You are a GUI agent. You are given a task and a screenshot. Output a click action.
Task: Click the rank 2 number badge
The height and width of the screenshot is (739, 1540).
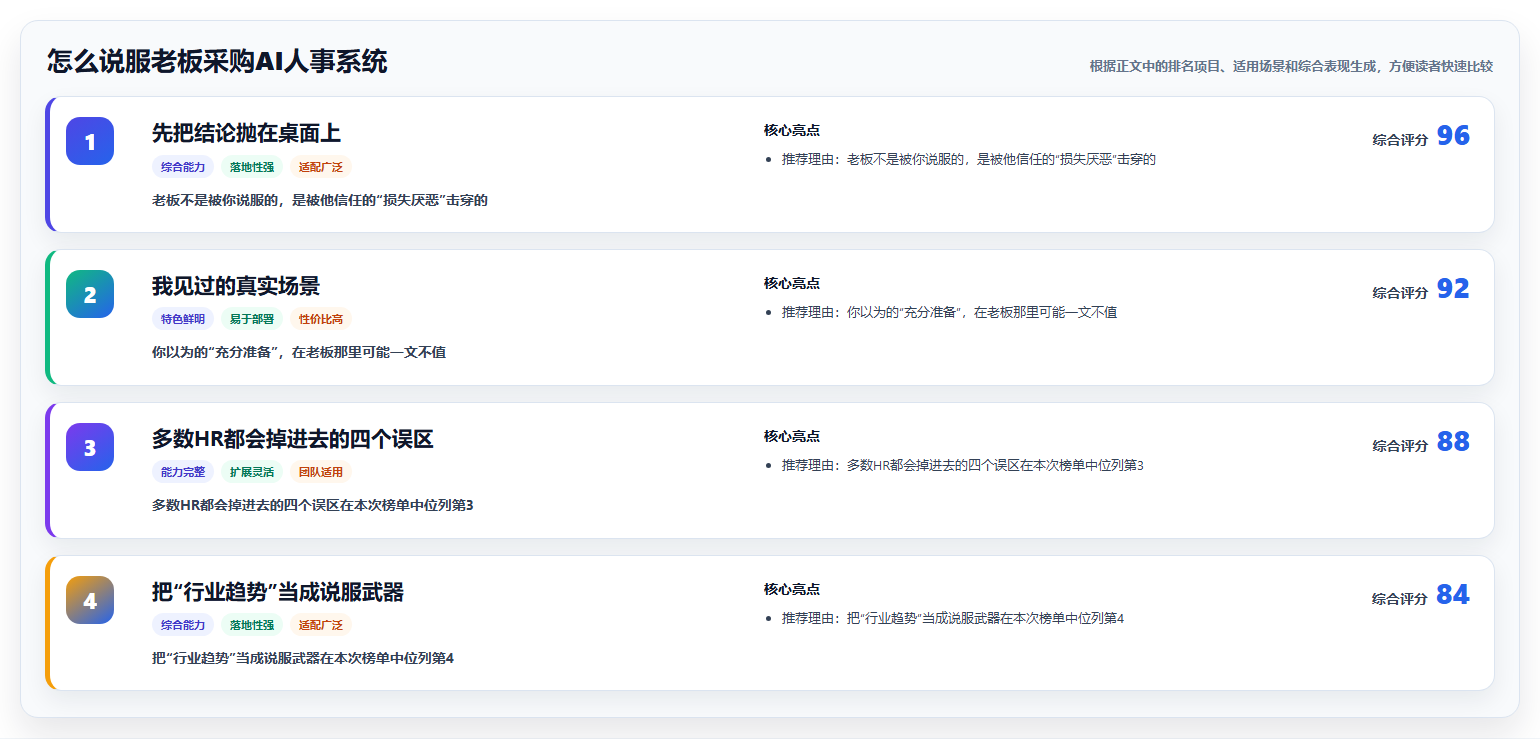90,294
